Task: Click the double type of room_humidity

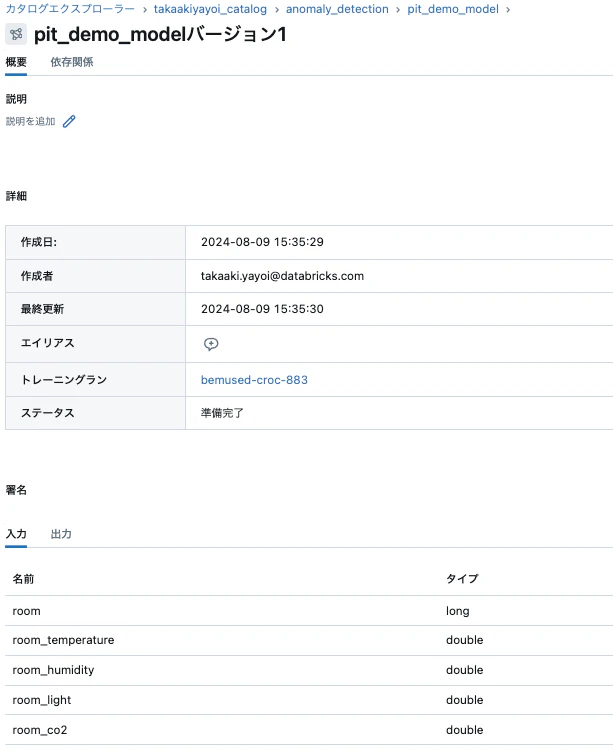Action: 465,670
